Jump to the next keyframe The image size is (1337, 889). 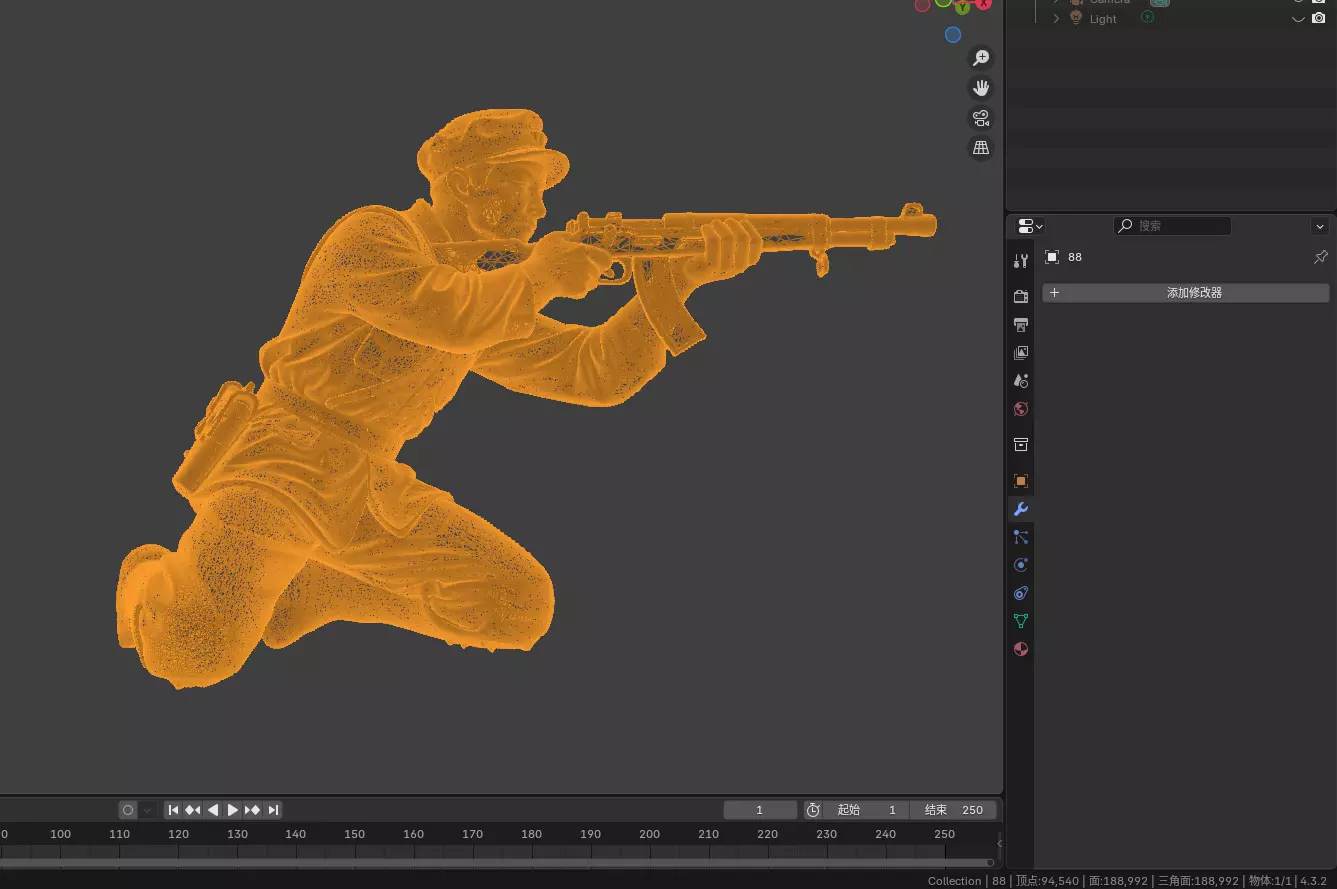click(x=253, y=810)
